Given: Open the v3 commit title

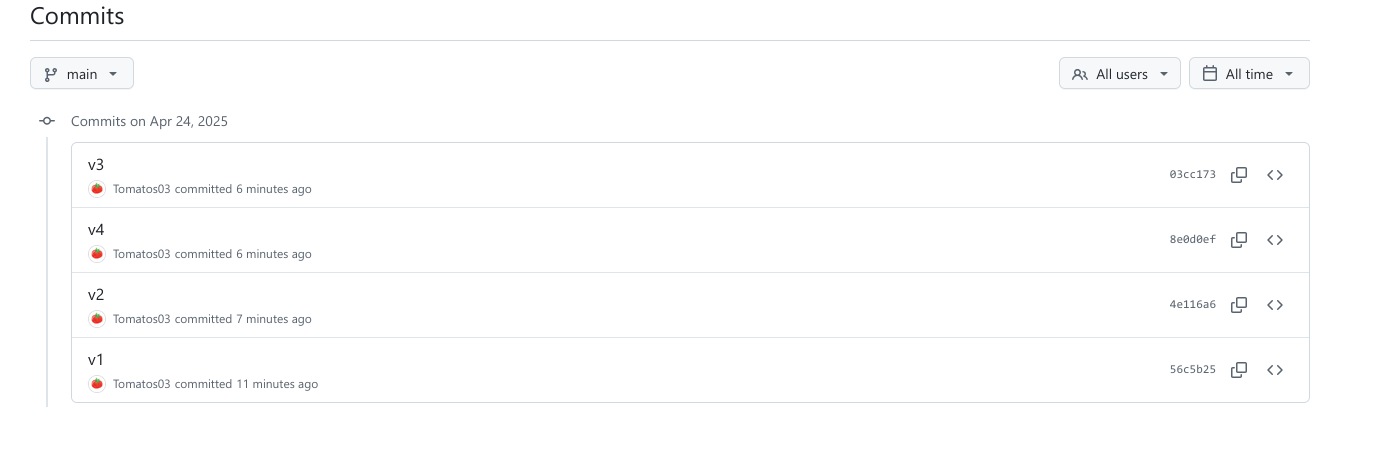Looking at the screenshot, I should coord(96,165).
